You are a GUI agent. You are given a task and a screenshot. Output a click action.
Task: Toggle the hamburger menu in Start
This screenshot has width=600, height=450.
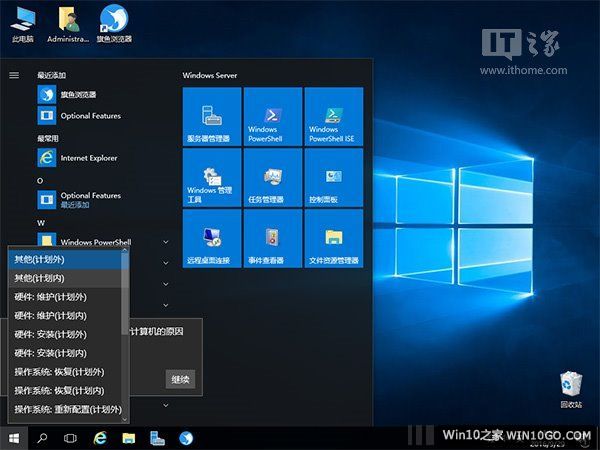pos(14,74)
